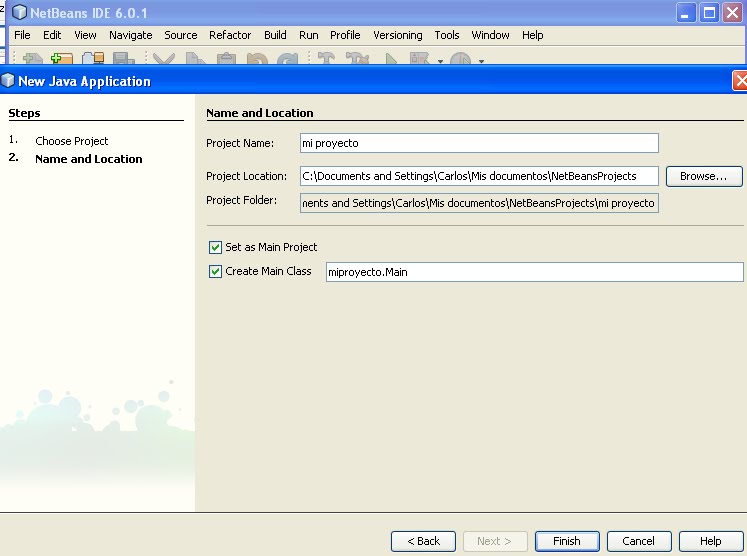Click the Redo toolbar icon
The height and width of the screenshot is (556, 747).
pyautogui.click(x=288, y=59)
